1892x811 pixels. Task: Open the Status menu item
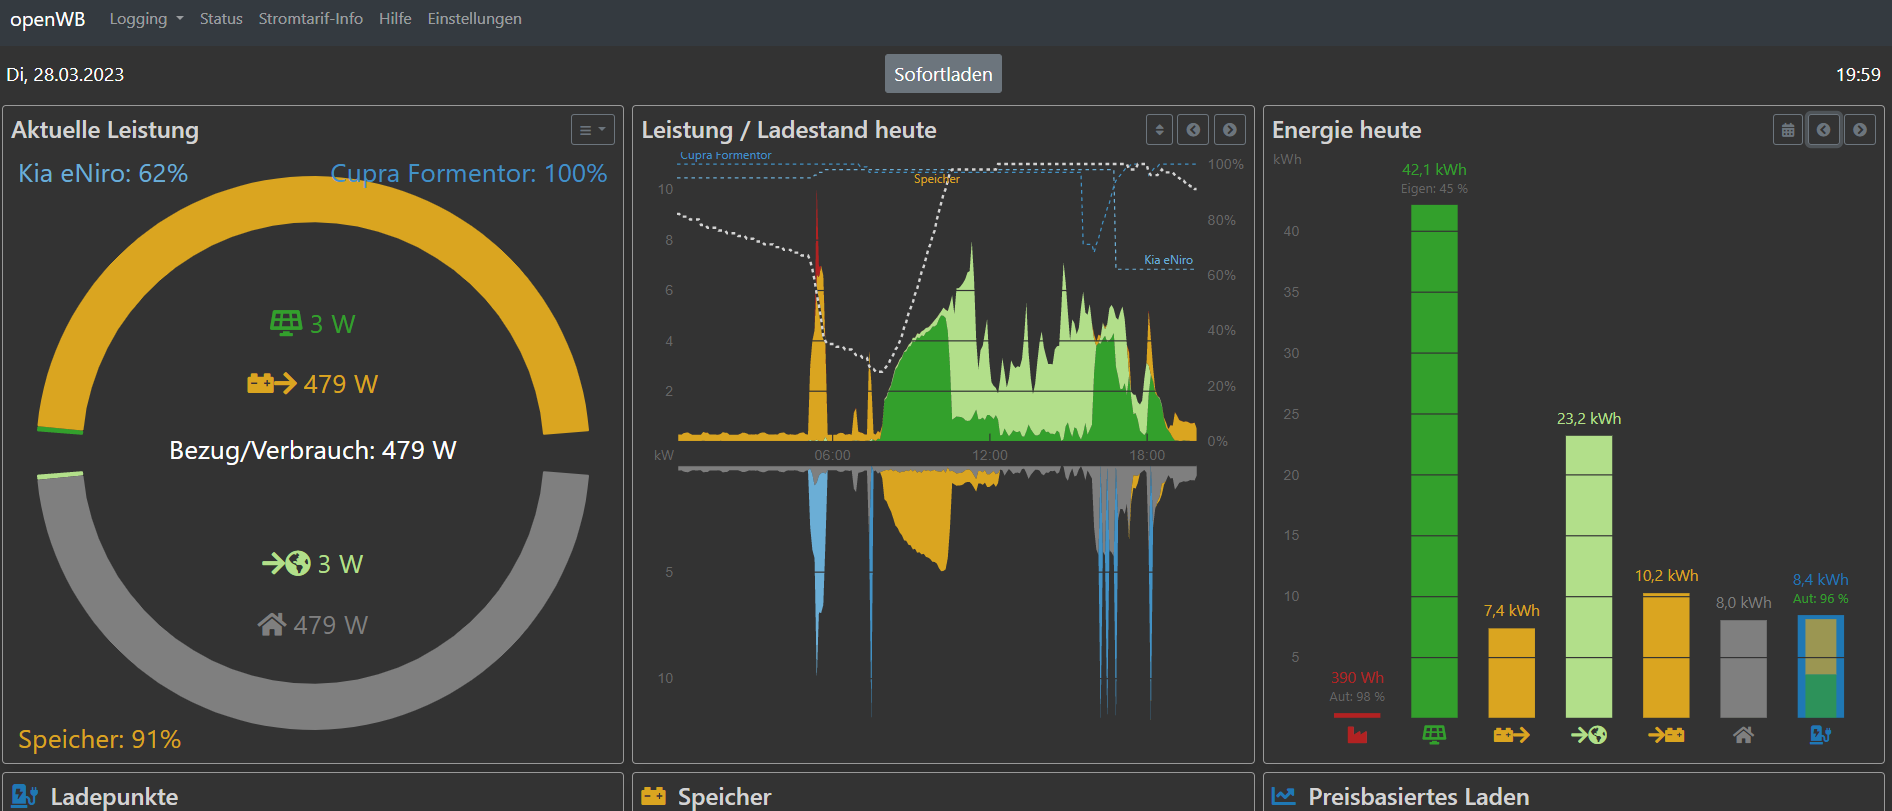coord(221,19)
